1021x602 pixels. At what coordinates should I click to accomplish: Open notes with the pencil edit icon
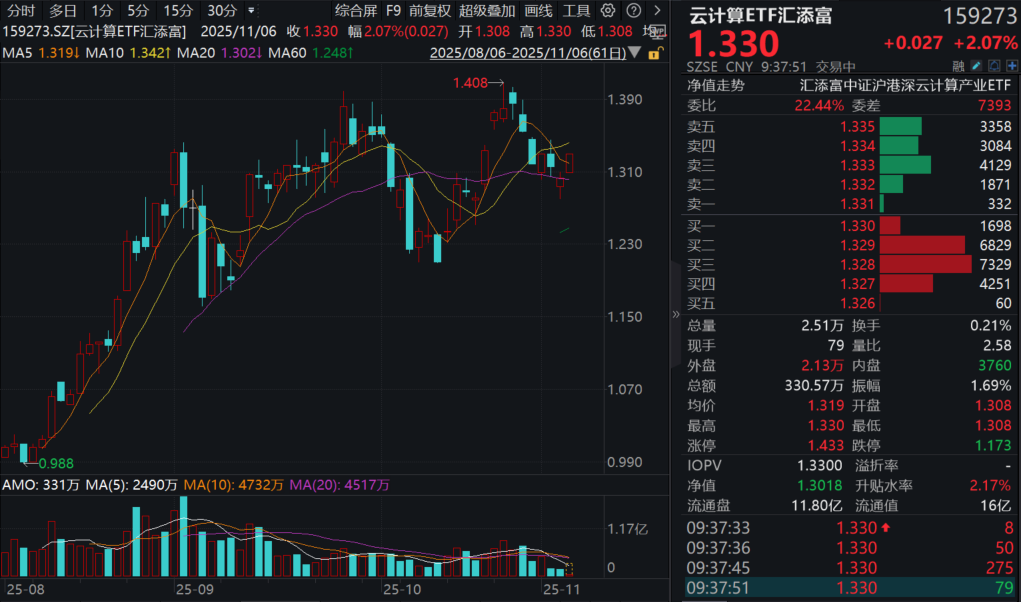pos(976,64)
